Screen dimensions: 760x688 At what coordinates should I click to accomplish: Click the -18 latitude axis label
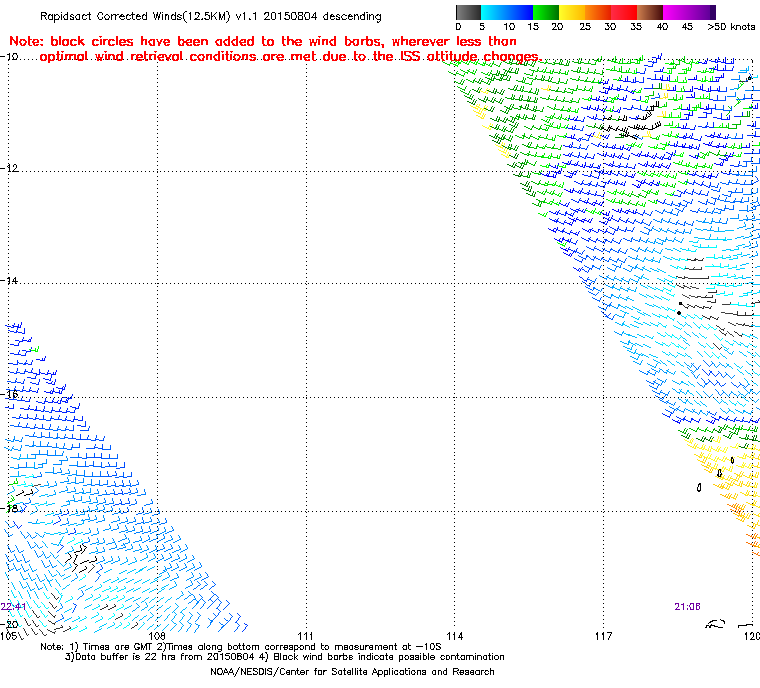[9, 509]
